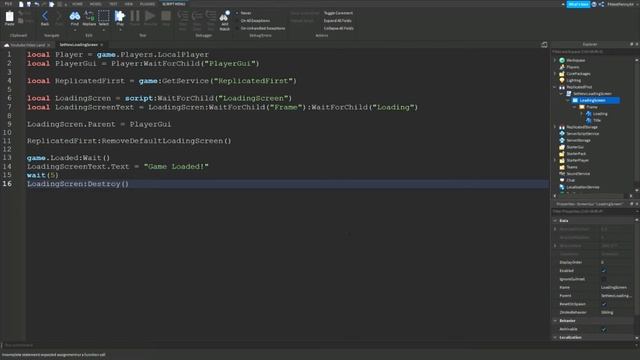Click the Lighting bulb icon

point(562,80)
